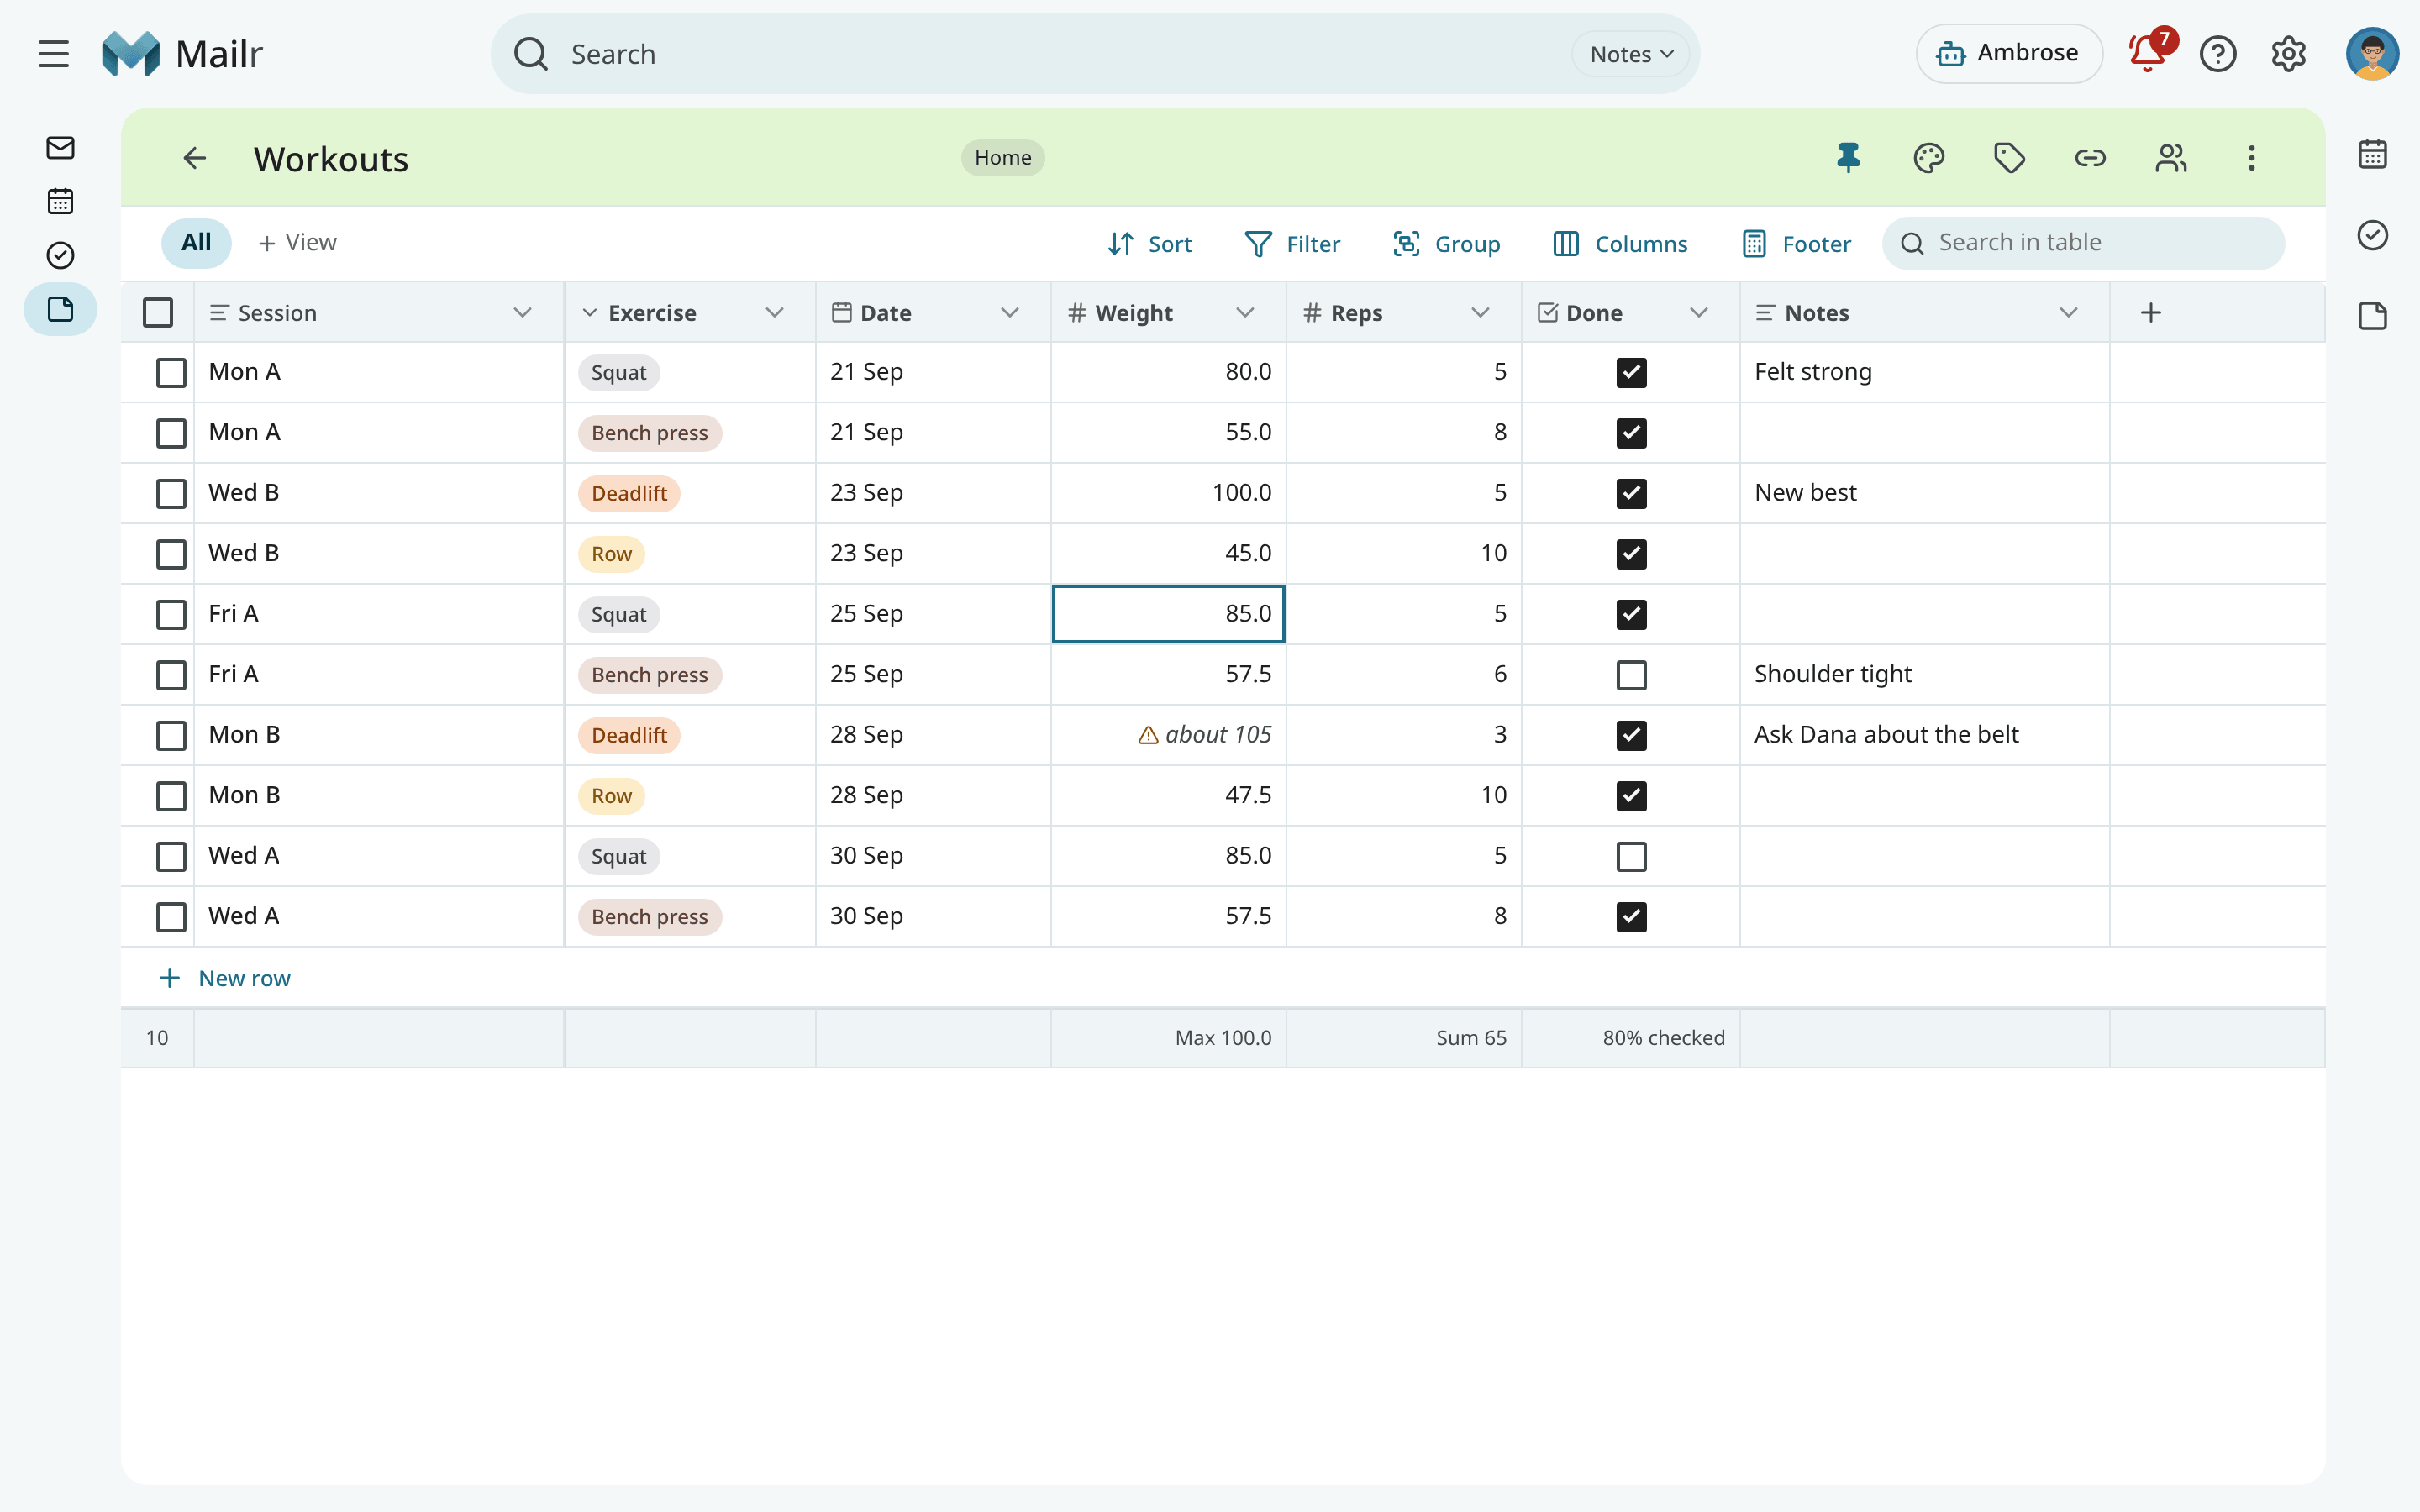Select the Wed B Deadlift row checkbox

tap(171, 493)
